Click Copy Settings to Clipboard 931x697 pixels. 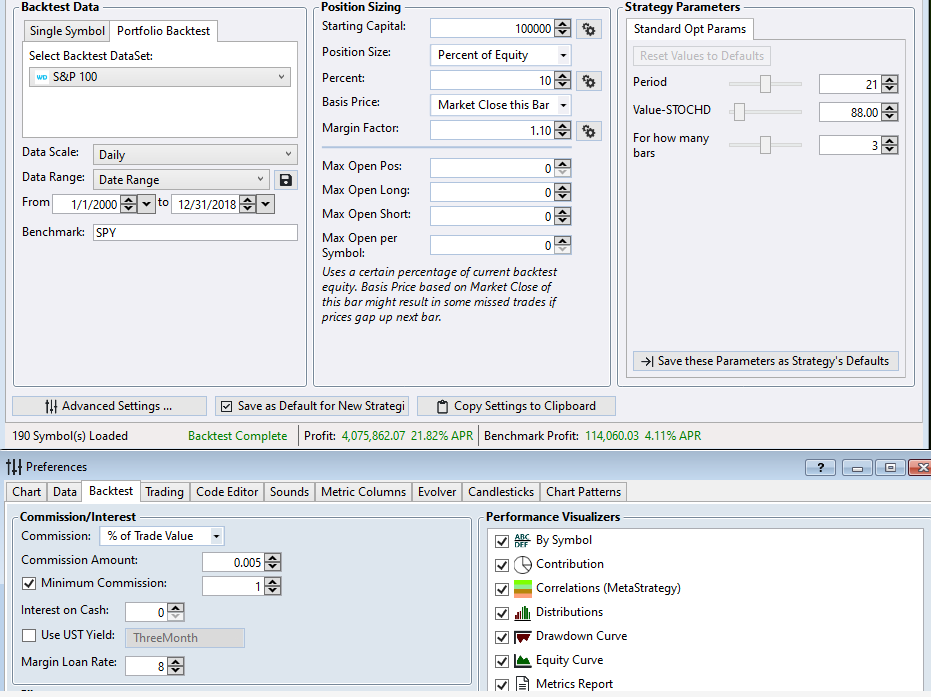[x=515, y=406]
